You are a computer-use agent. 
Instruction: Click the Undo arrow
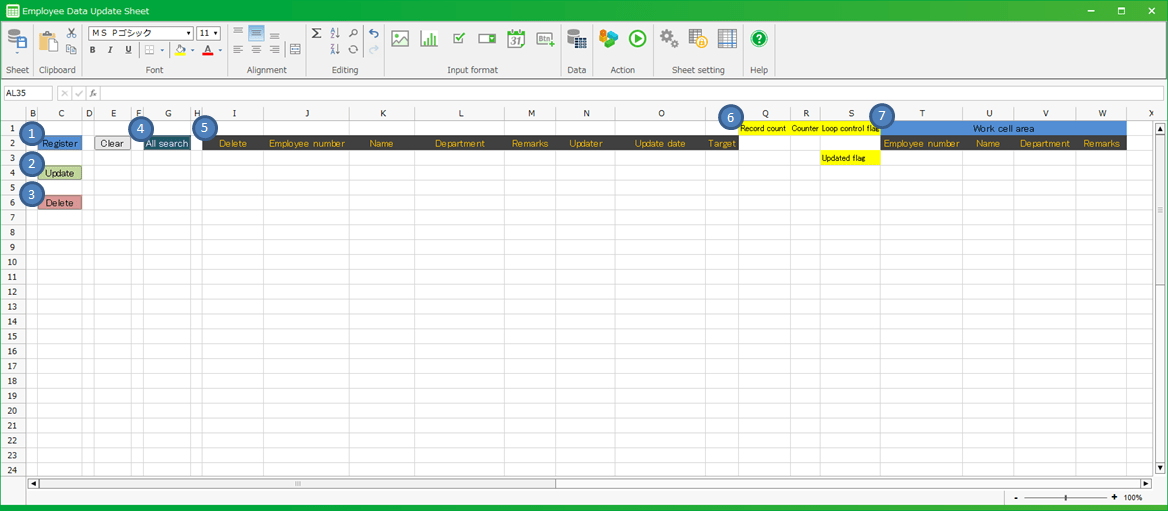coord(374,34)
